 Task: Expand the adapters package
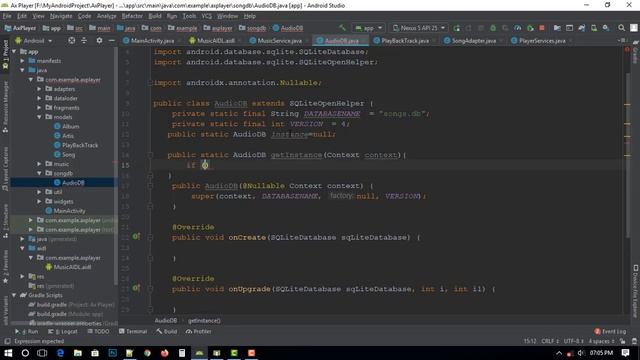39,89
